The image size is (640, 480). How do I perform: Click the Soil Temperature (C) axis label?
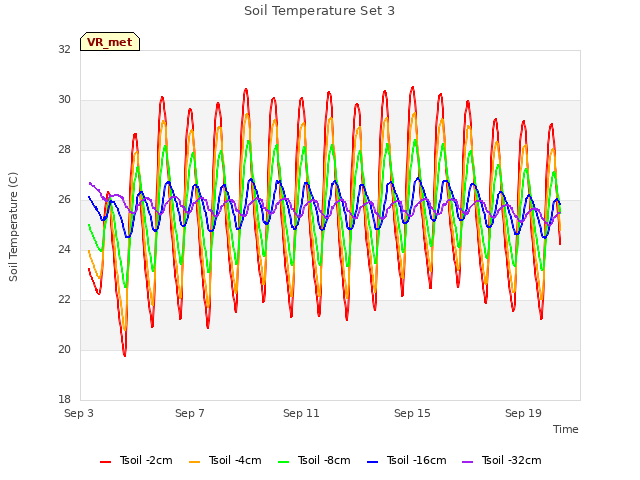click(x=13, y=227)
